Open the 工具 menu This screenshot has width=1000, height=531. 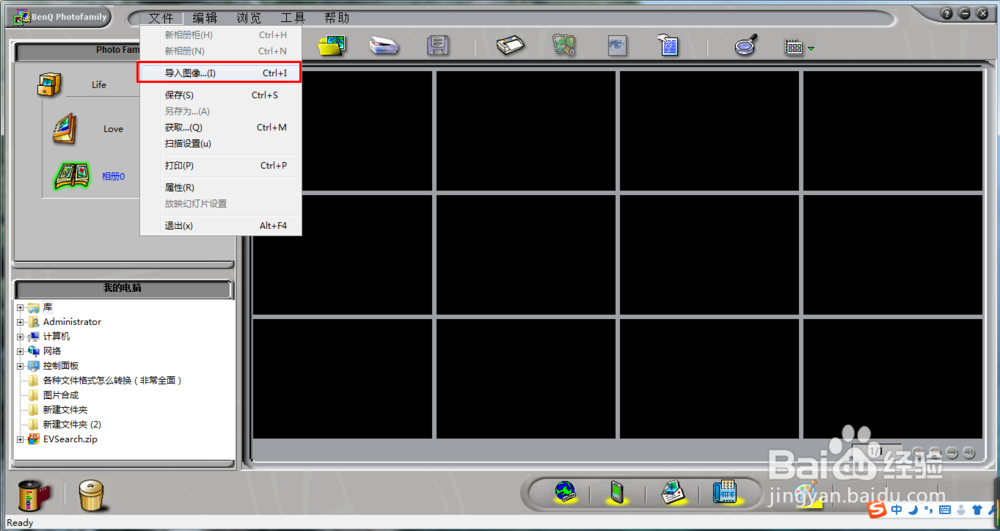293,18
